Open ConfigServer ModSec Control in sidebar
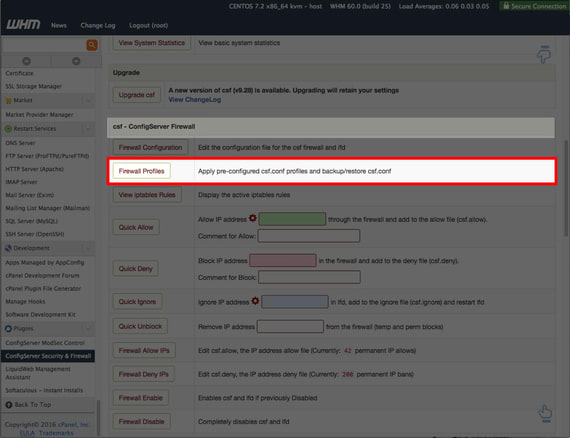The width and height of the screenshot is (570, 438). click(x=45, y=343)
